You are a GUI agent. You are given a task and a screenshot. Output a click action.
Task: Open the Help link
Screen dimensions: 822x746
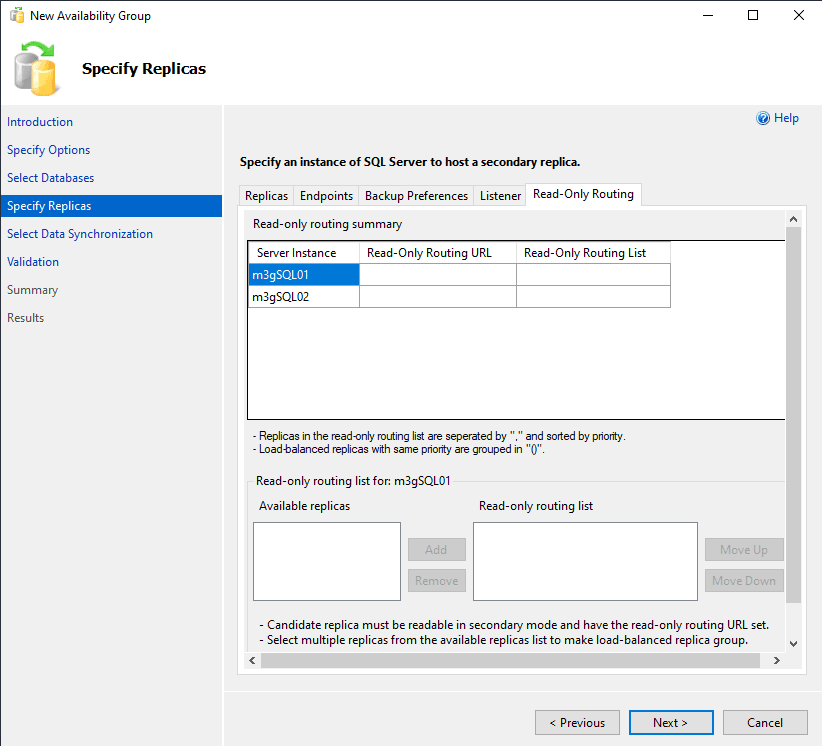(786, 118)
